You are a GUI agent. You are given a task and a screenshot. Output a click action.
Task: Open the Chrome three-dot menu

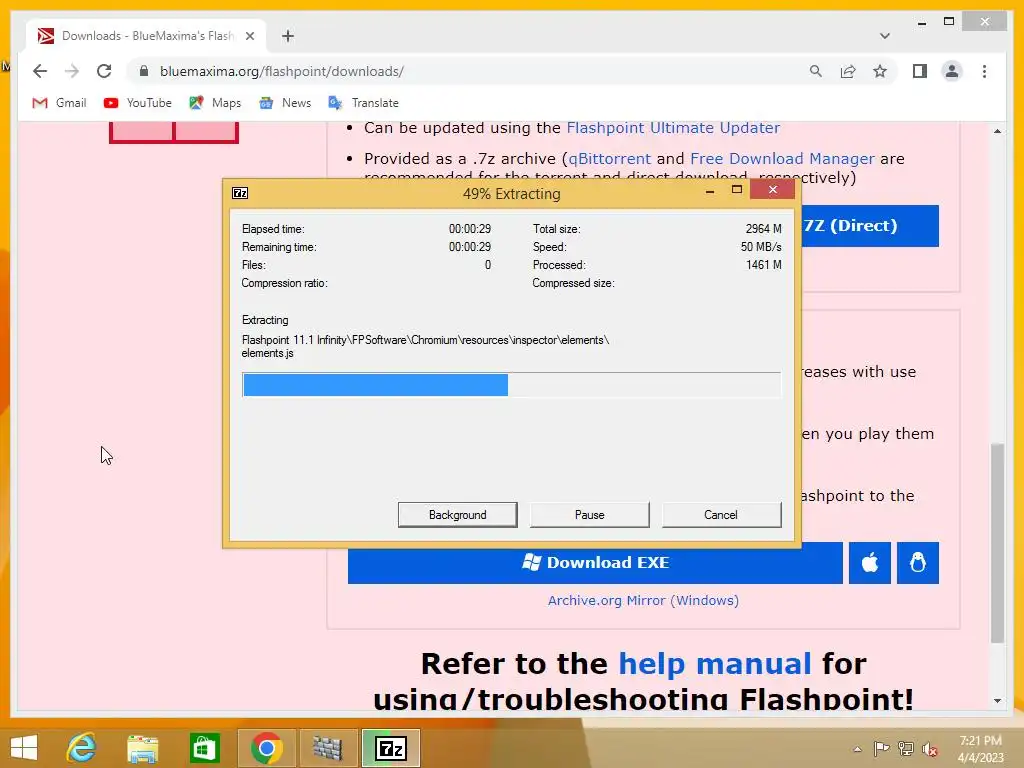click(984, 71)
